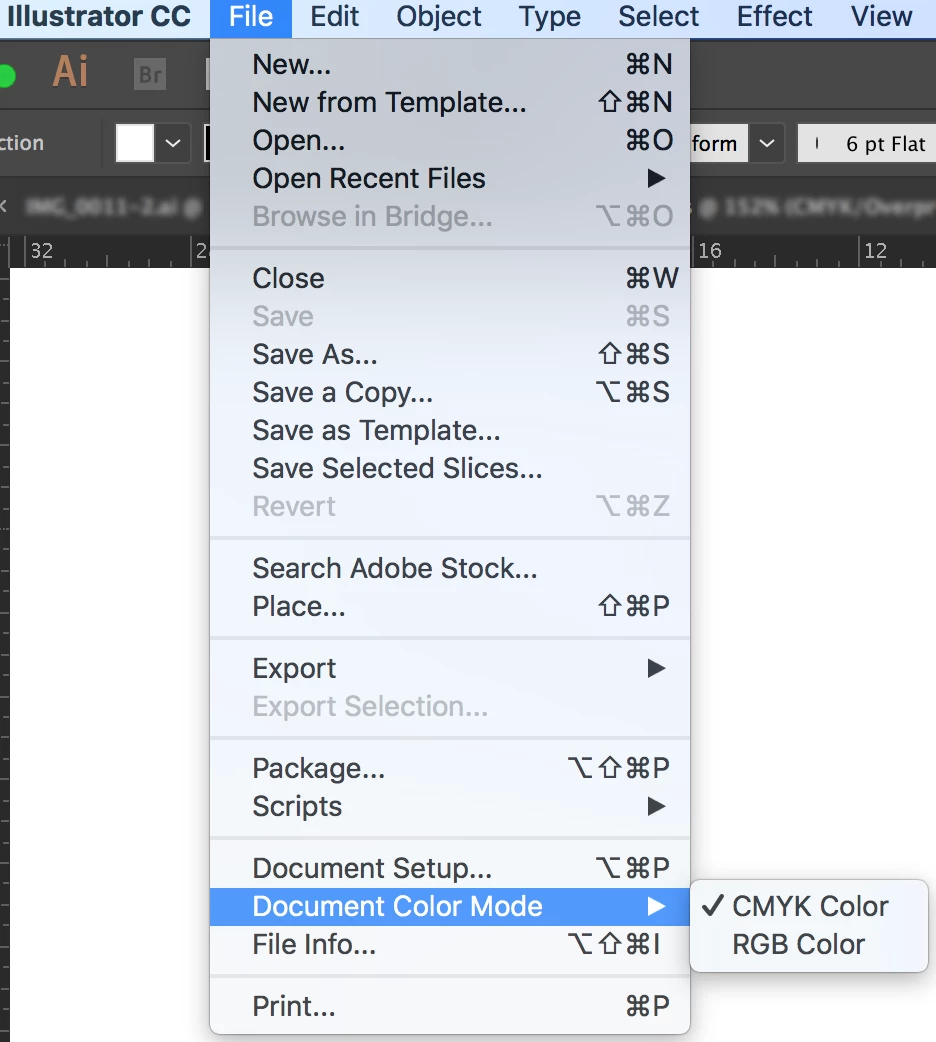This screenshot has width=936, height=1042.
Task: Switch to RGB Color mode
Action: click(809, 944)
